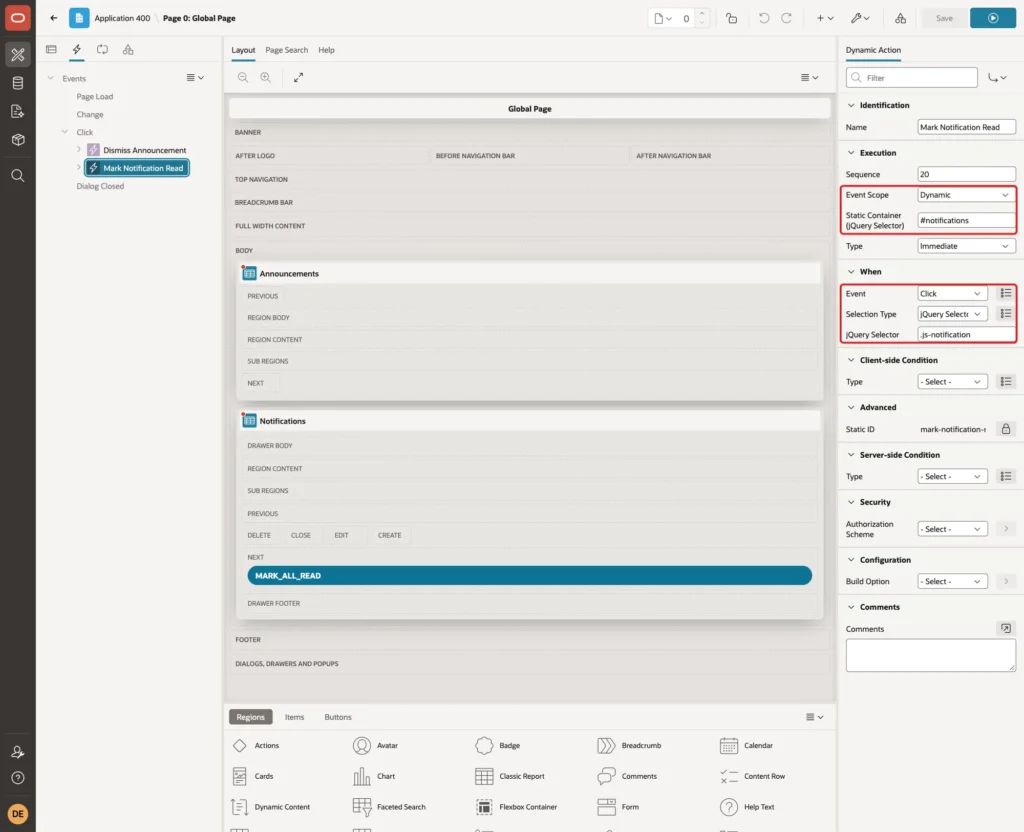This screenshot has height=832, width=1024.
Task: Open execution Type Immediate dropdown
Action: click(966, 246)
